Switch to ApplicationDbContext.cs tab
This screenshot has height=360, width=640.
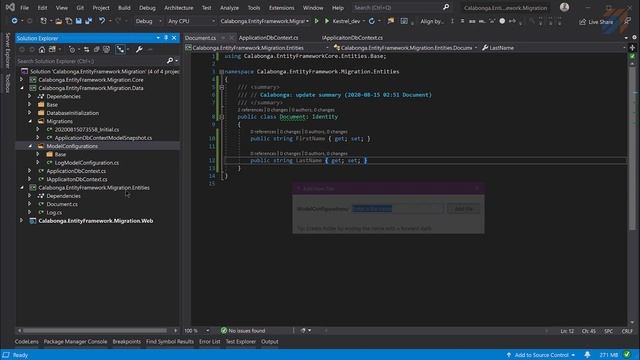click(269, 38)
